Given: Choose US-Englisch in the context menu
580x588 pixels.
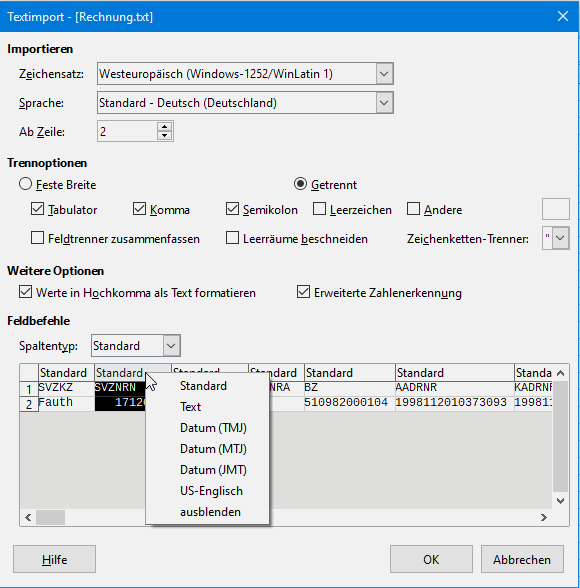Looking at the screenshot, I should [207, 491].
